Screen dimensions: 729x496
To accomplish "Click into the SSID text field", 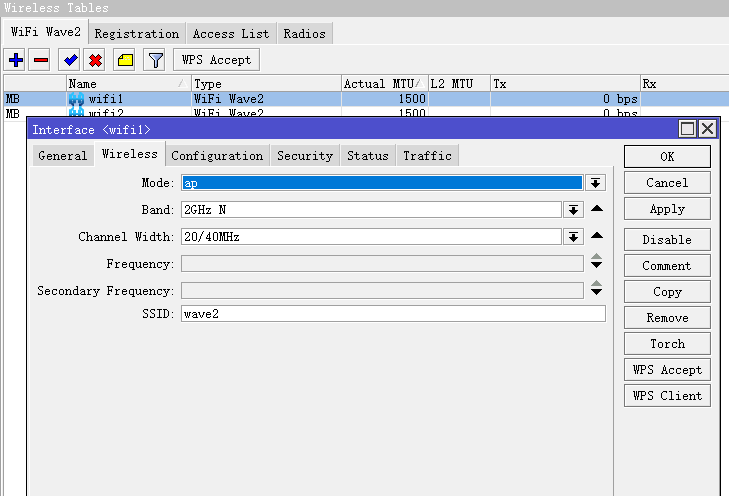I will tap(393, 314).
